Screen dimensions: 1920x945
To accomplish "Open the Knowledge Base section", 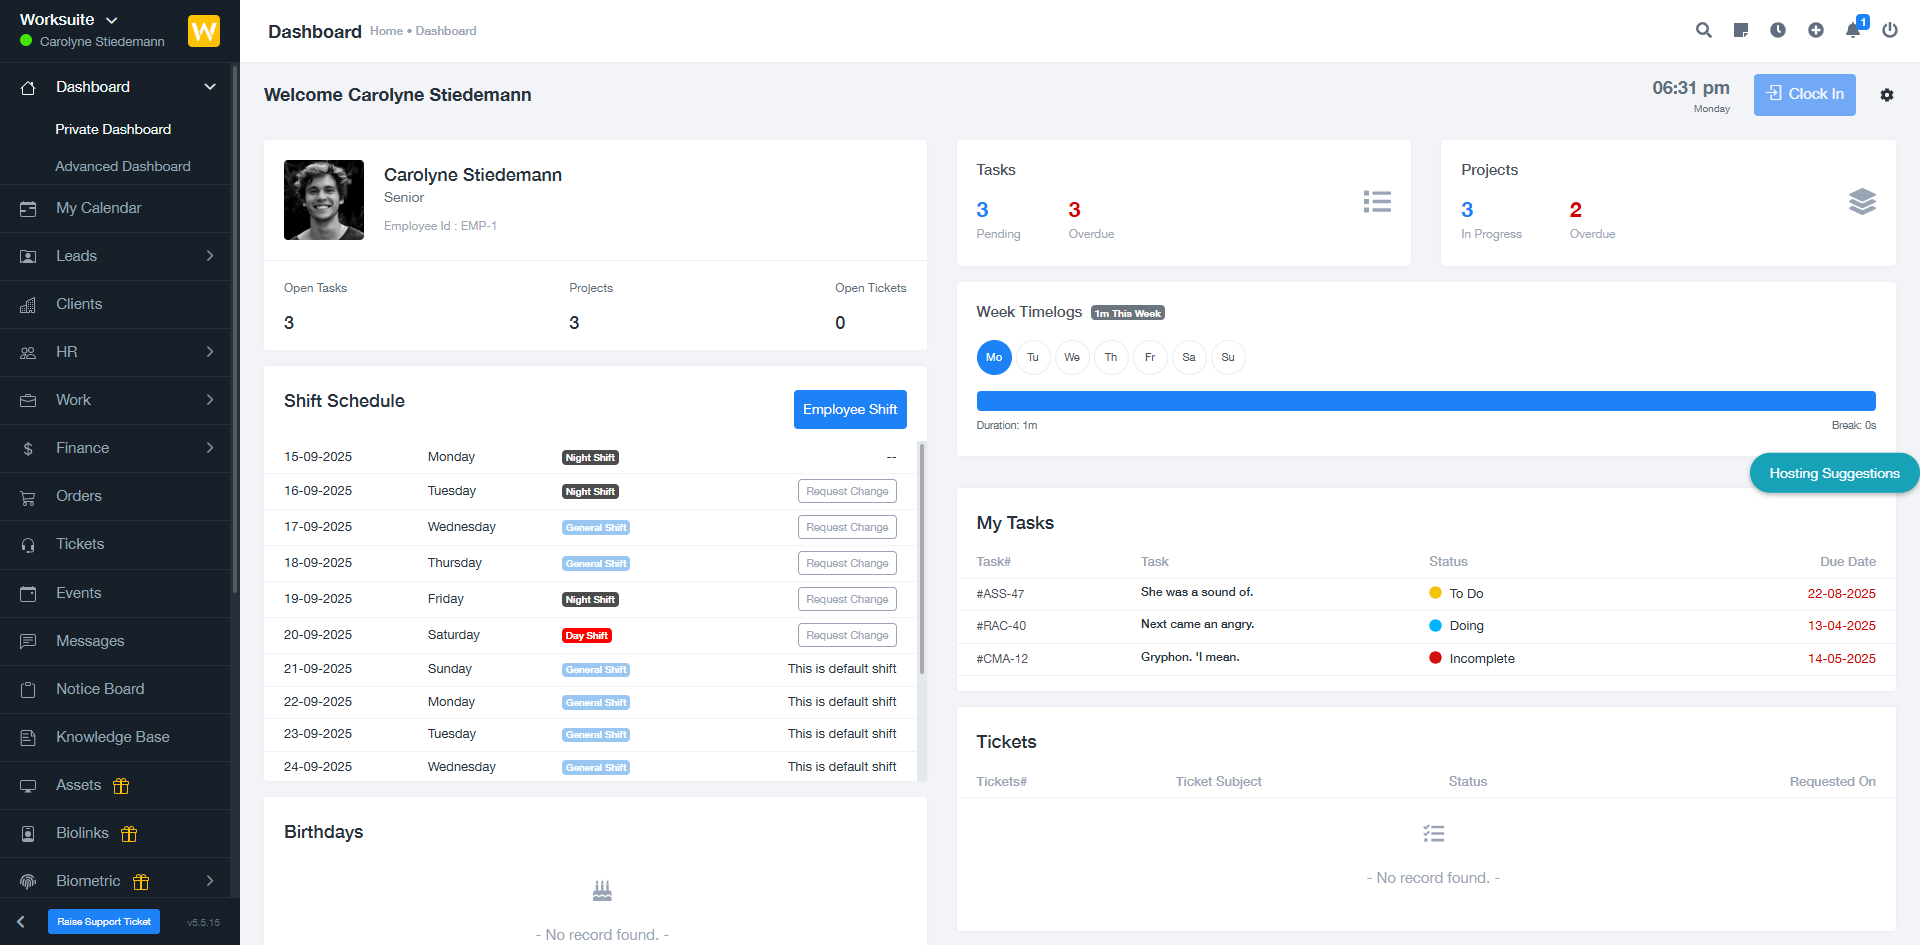I will tap(113, 737).
